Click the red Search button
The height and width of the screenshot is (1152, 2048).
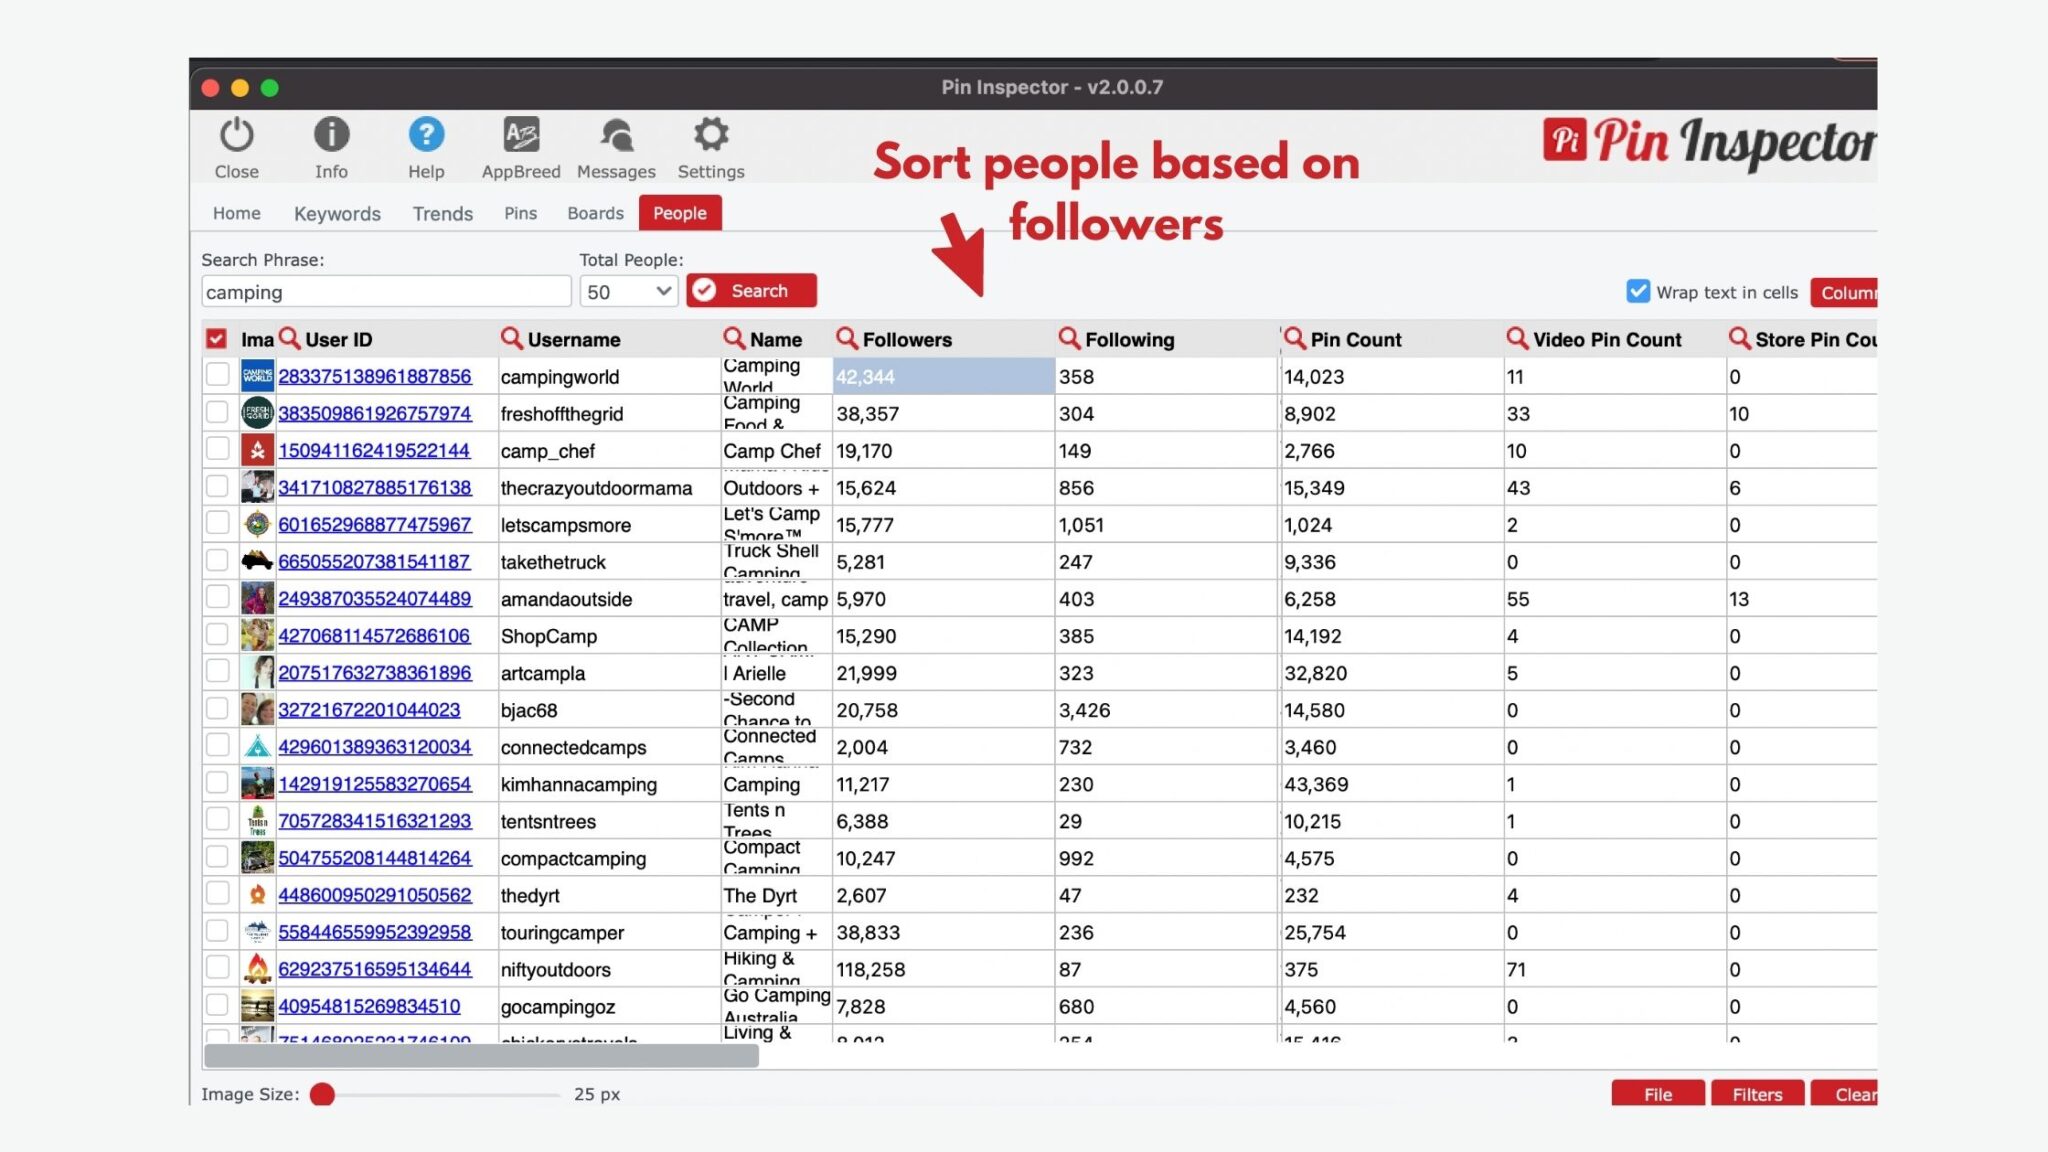point(752,290)
